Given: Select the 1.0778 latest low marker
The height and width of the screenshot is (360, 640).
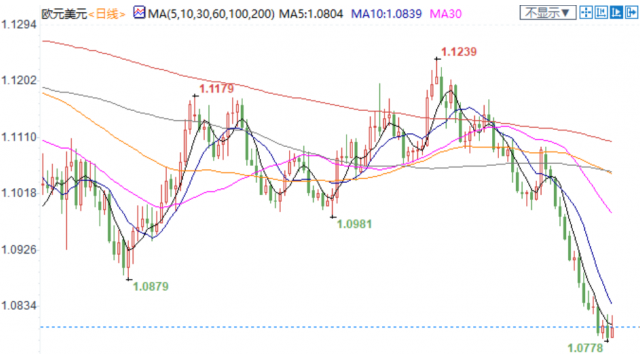Looking at the screenshot, I should tap(585, 348).
